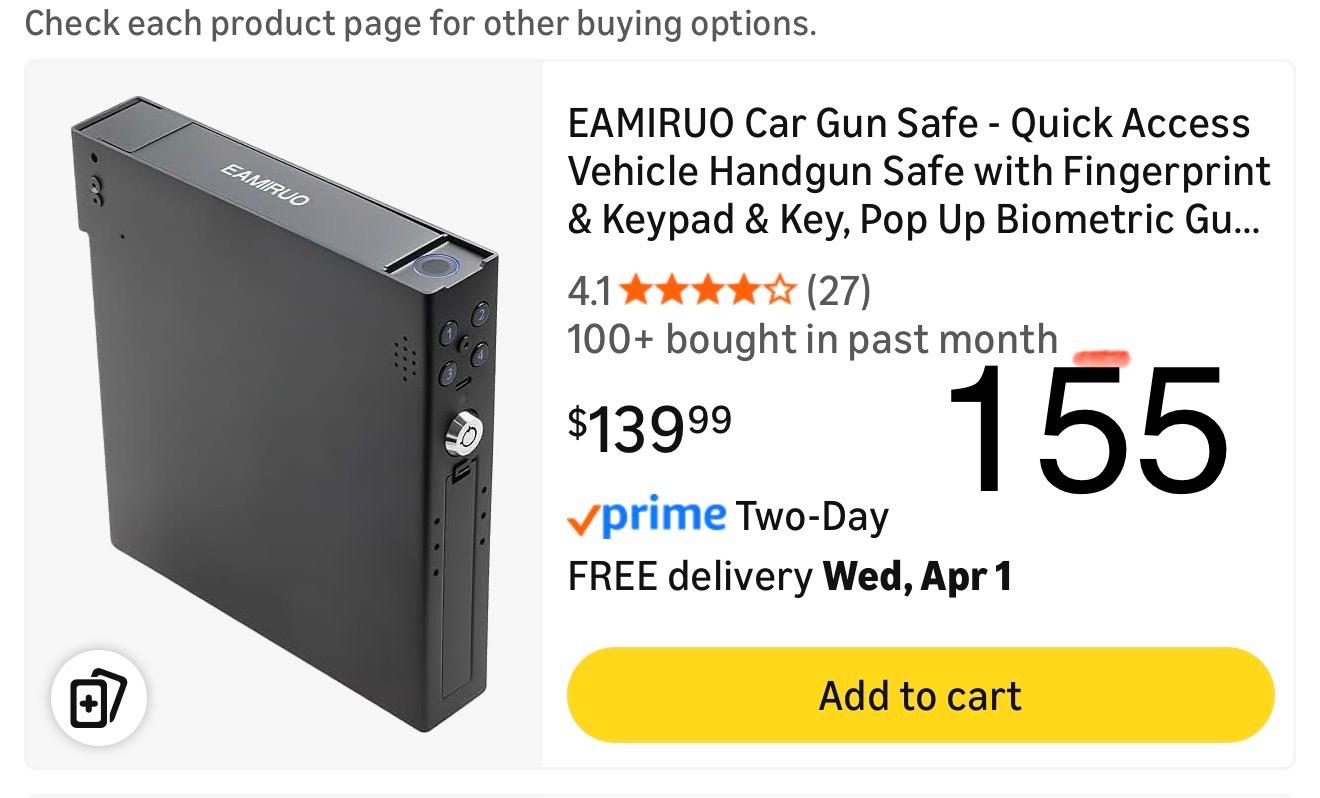Click the speaker grille holes on the safe
1320x798 pixels.
tap(404, 357)
